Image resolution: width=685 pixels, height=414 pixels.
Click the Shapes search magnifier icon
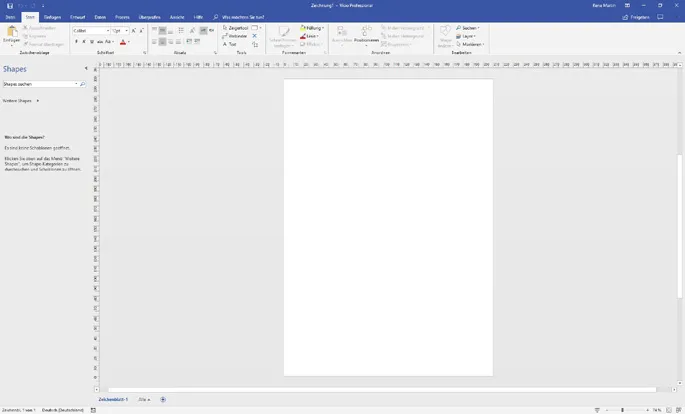point(82,85)
